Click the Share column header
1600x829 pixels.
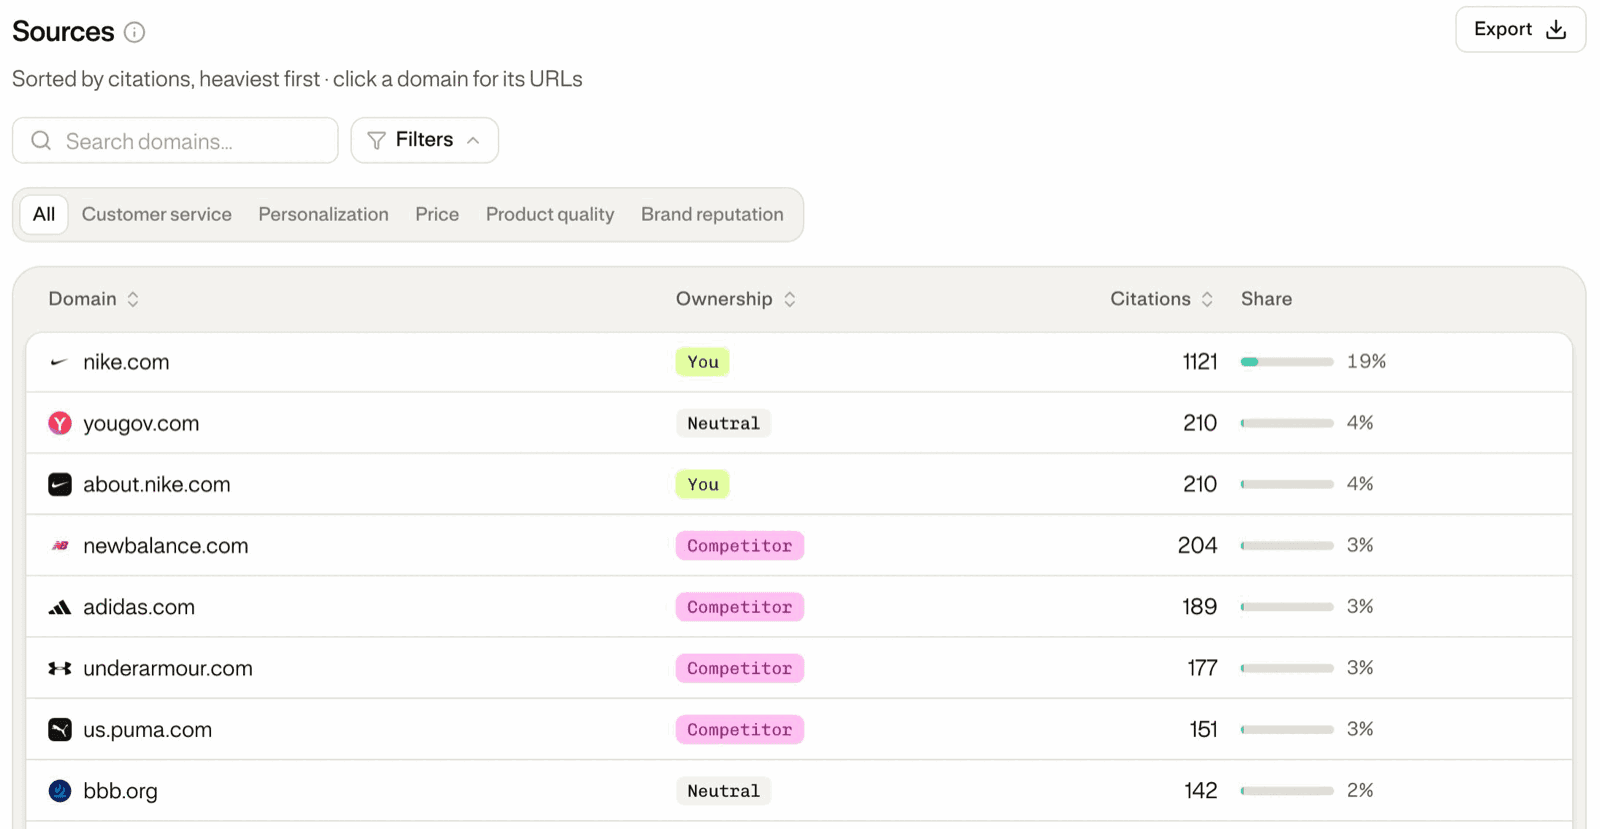pyautogui.click(x=1267, y=299)
